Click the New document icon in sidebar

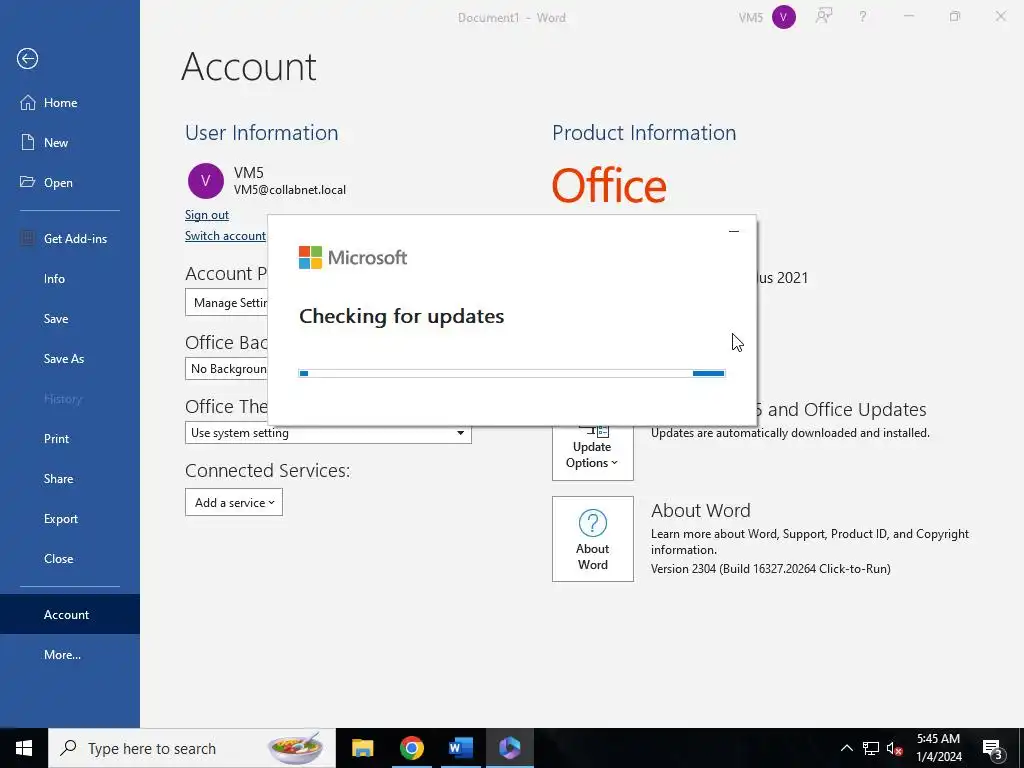click(27, 142)
